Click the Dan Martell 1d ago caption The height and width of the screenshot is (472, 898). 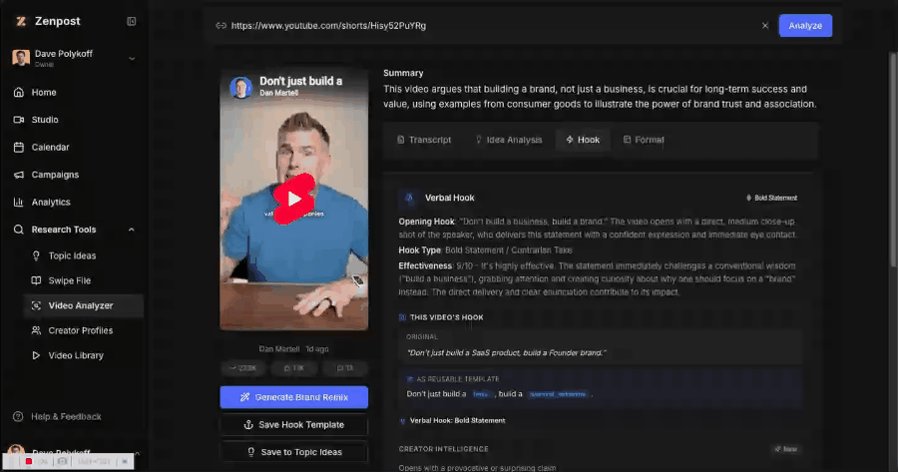[x=293, y=349]
